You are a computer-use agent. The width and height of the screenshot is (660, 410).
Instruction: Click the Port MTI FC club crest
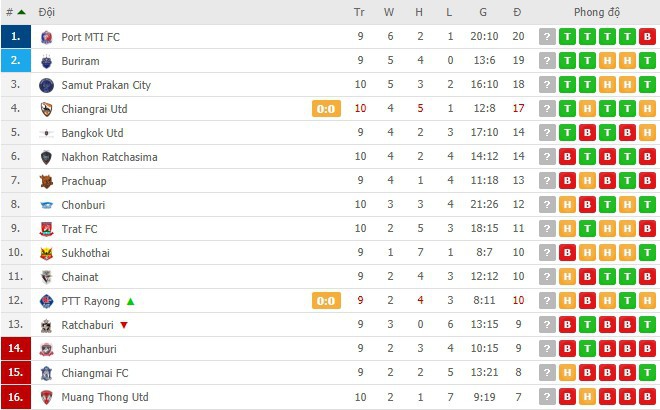pos(46,37)
